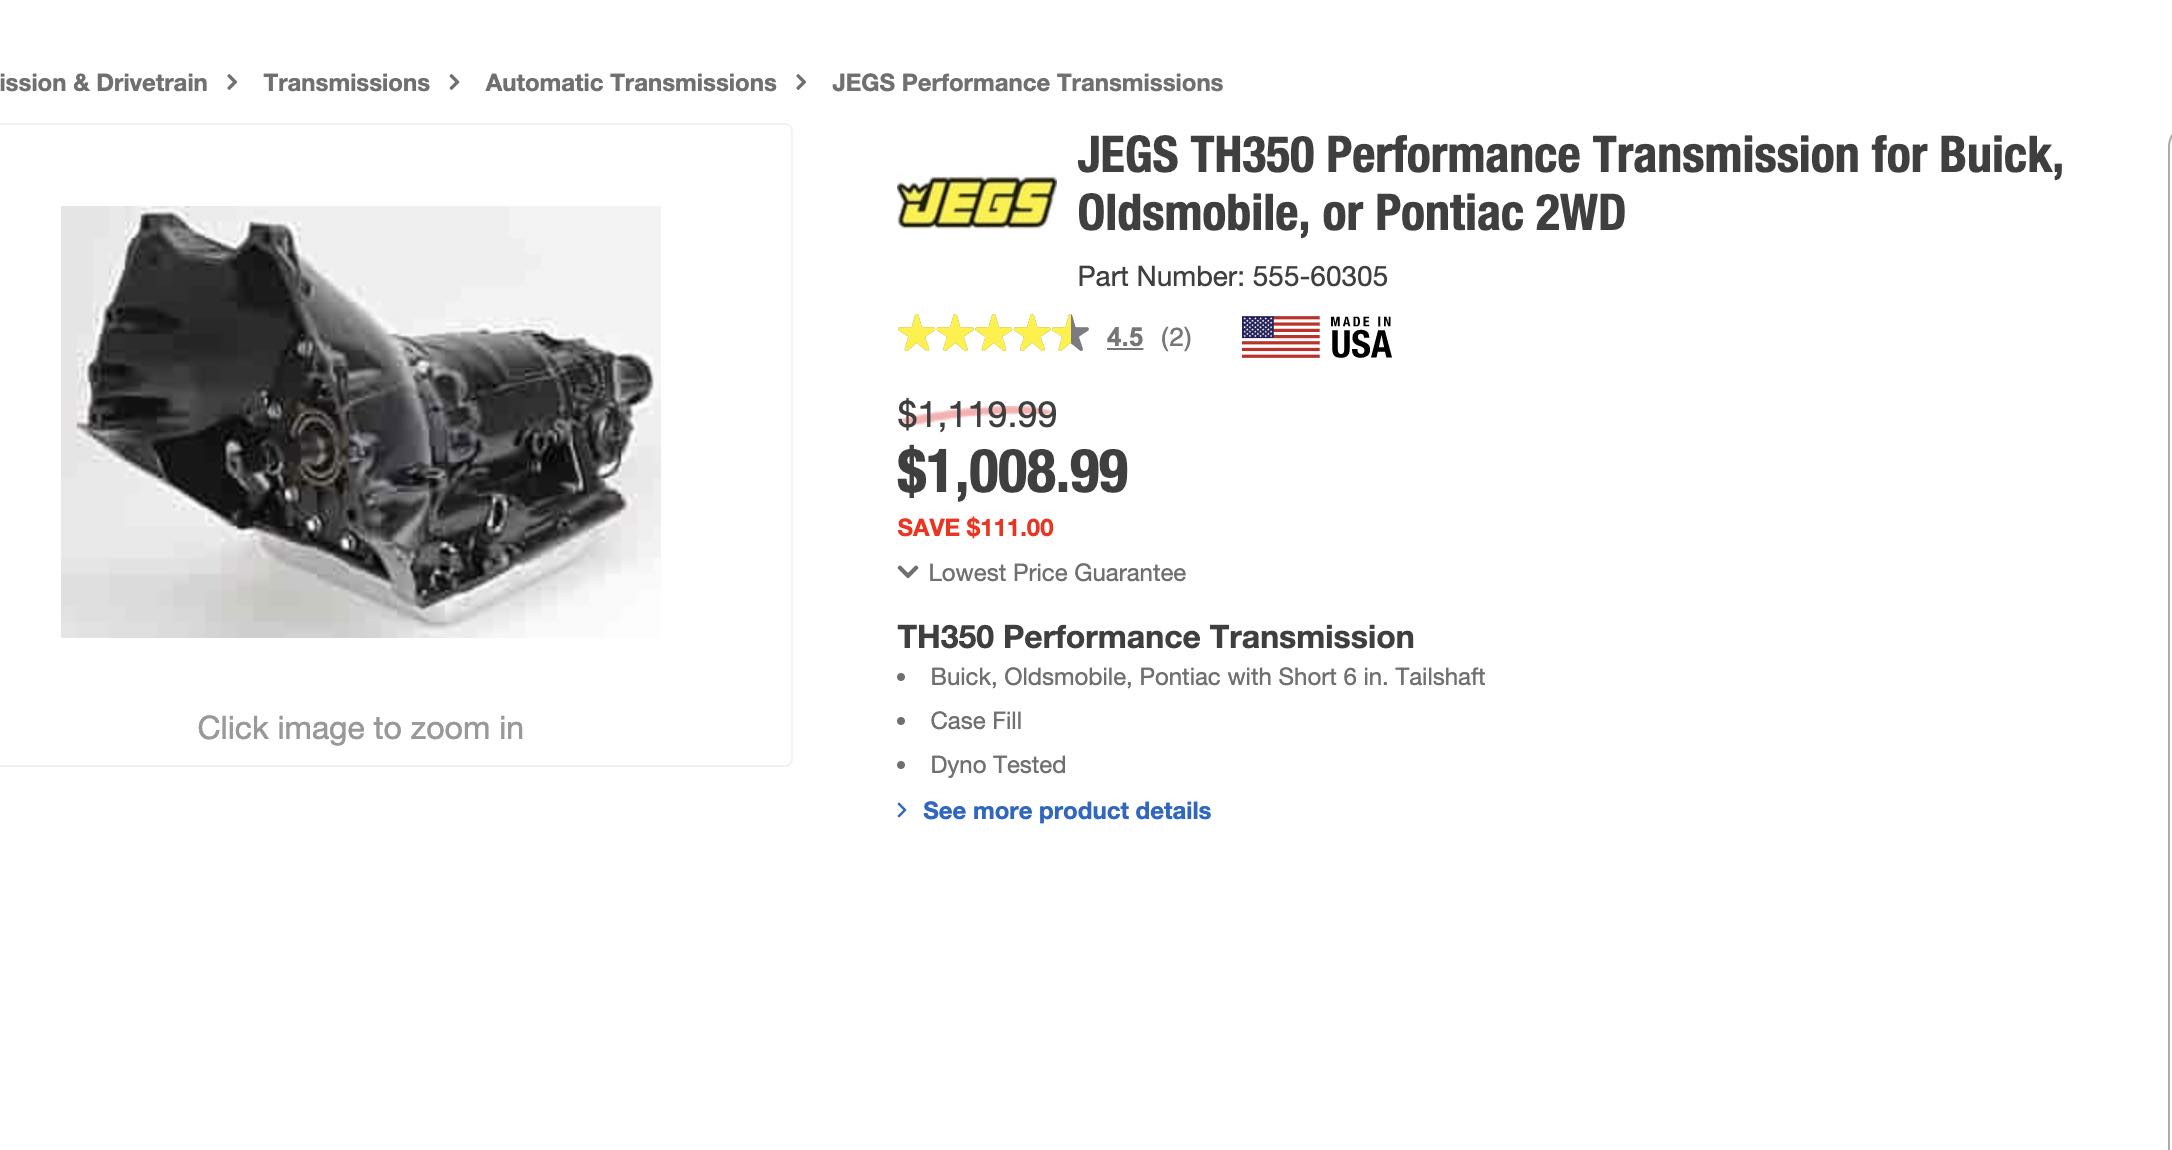
Task: Click the JEGS TH350 product title
Action: coord(1570,184)
